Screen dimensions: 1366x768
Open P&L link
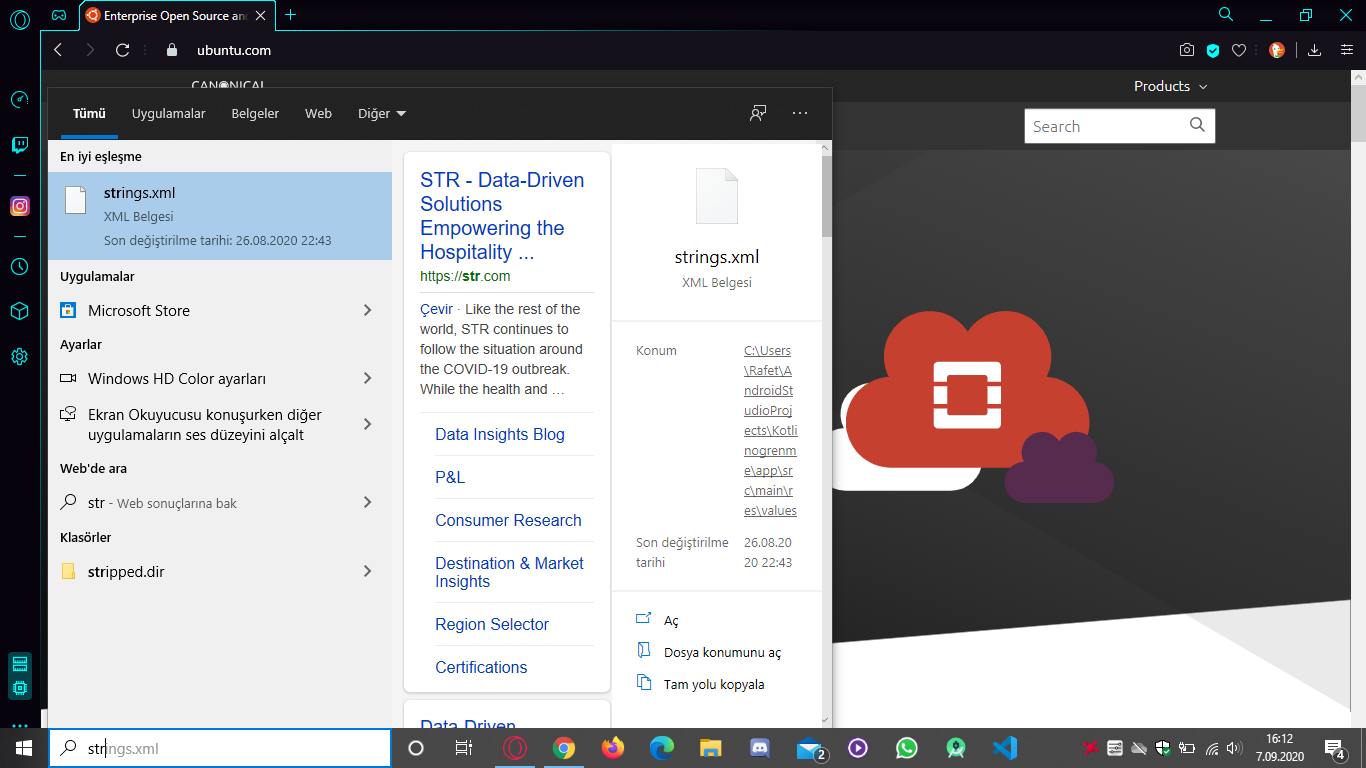[x=450, y=477]
